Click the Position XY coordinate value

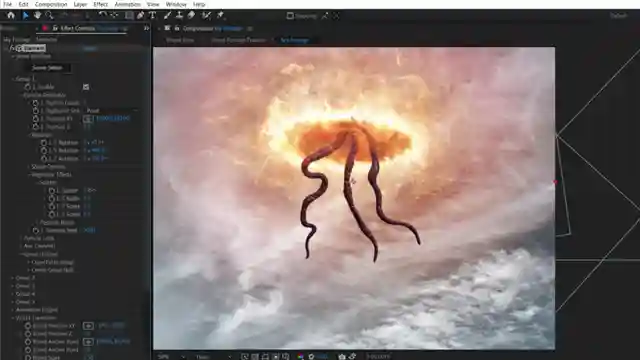113,119
